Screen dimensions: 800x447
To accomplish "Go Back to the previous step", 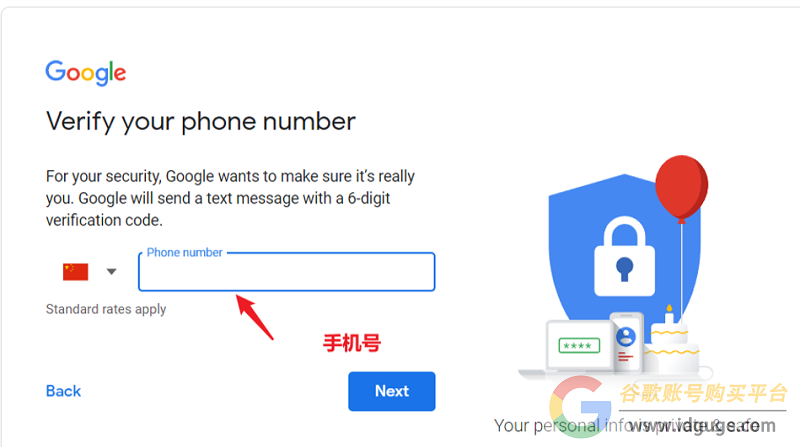I will click(x=63, y=391).
